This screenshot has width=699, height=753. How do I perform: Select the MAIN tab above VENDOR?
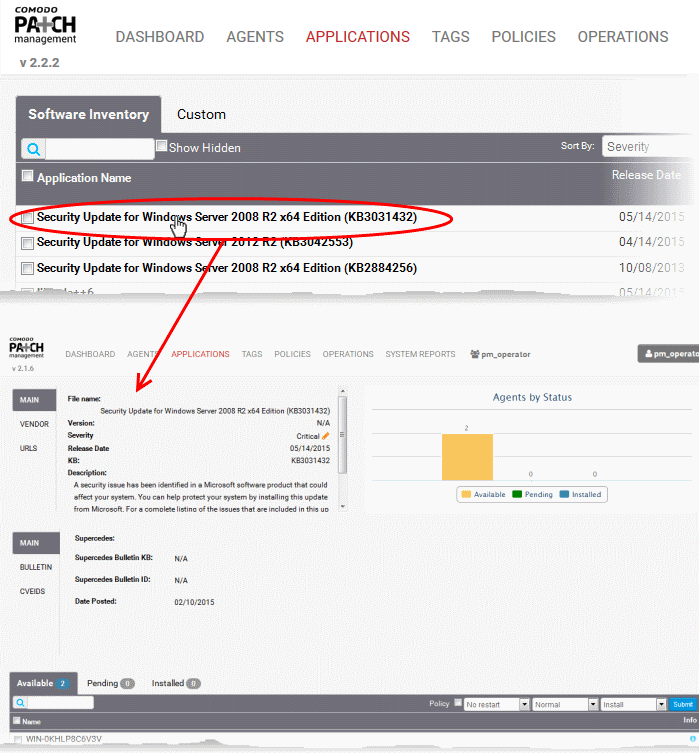click(x=34, y=400)
